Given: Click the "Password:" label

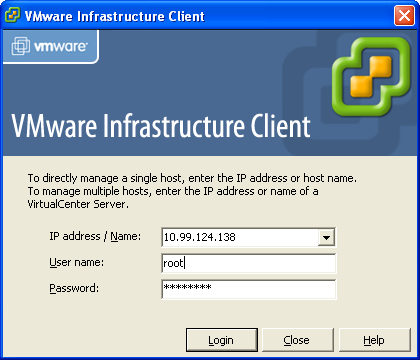Looking at the screenshot, I should 74,288.
